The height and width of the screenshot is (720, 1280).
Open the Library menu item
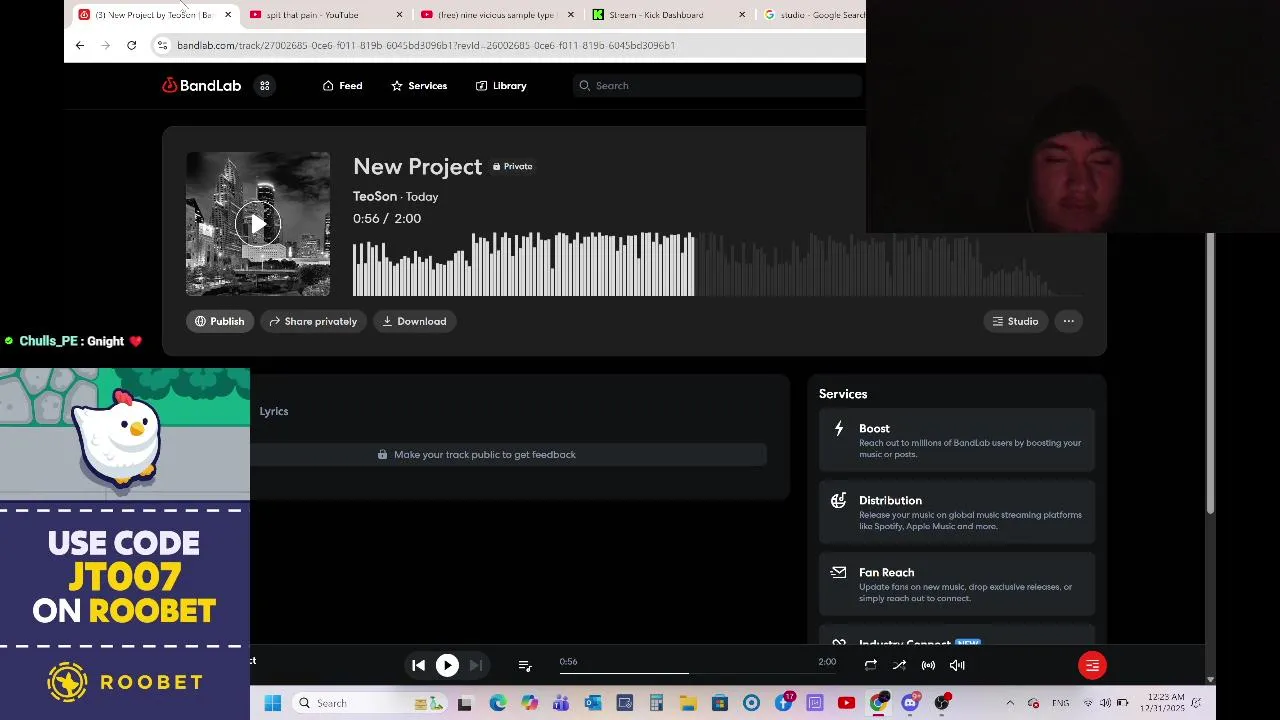click(x=501, y=86)
